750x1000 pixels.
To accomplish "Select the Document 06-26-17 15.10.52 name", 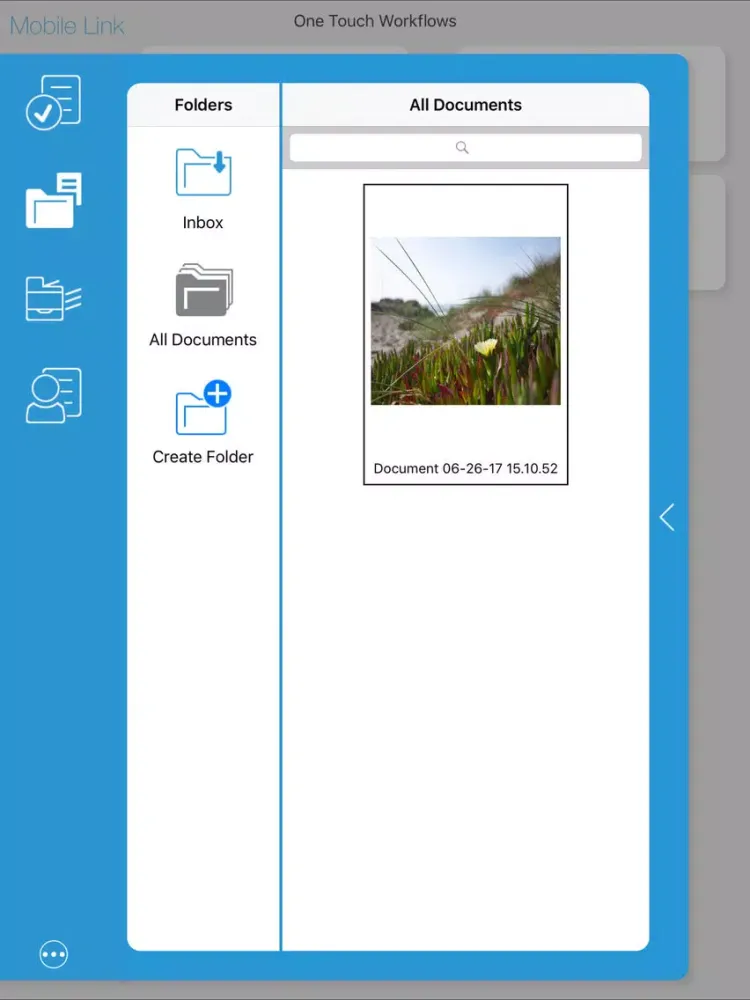I will [x=465, y=468].
